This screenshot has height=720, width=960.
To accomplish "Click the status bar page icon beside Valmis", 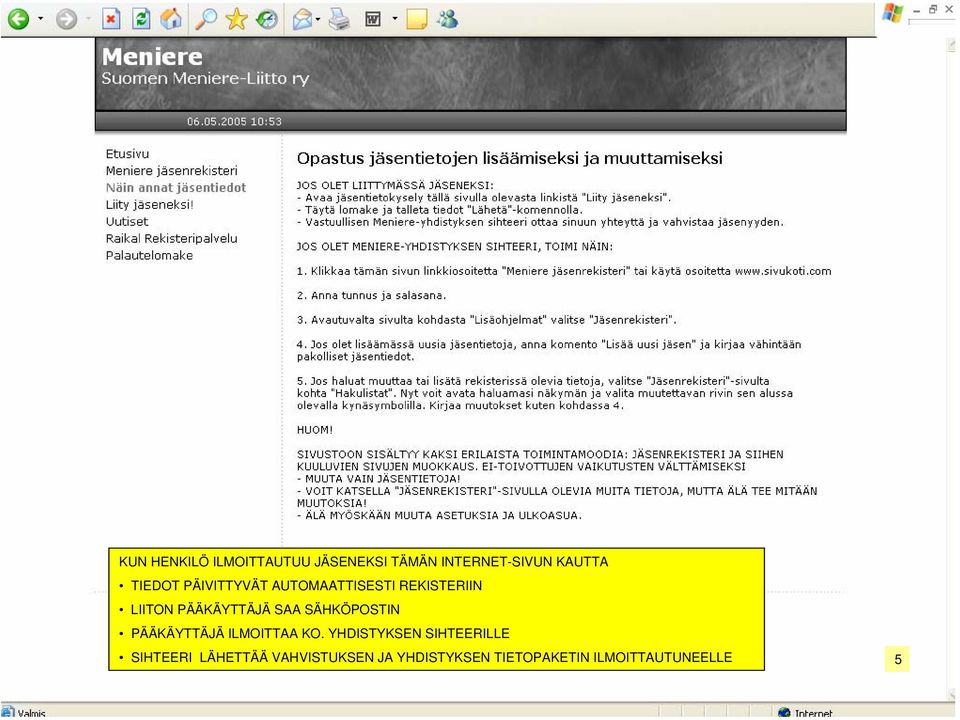I will (8, 713).
